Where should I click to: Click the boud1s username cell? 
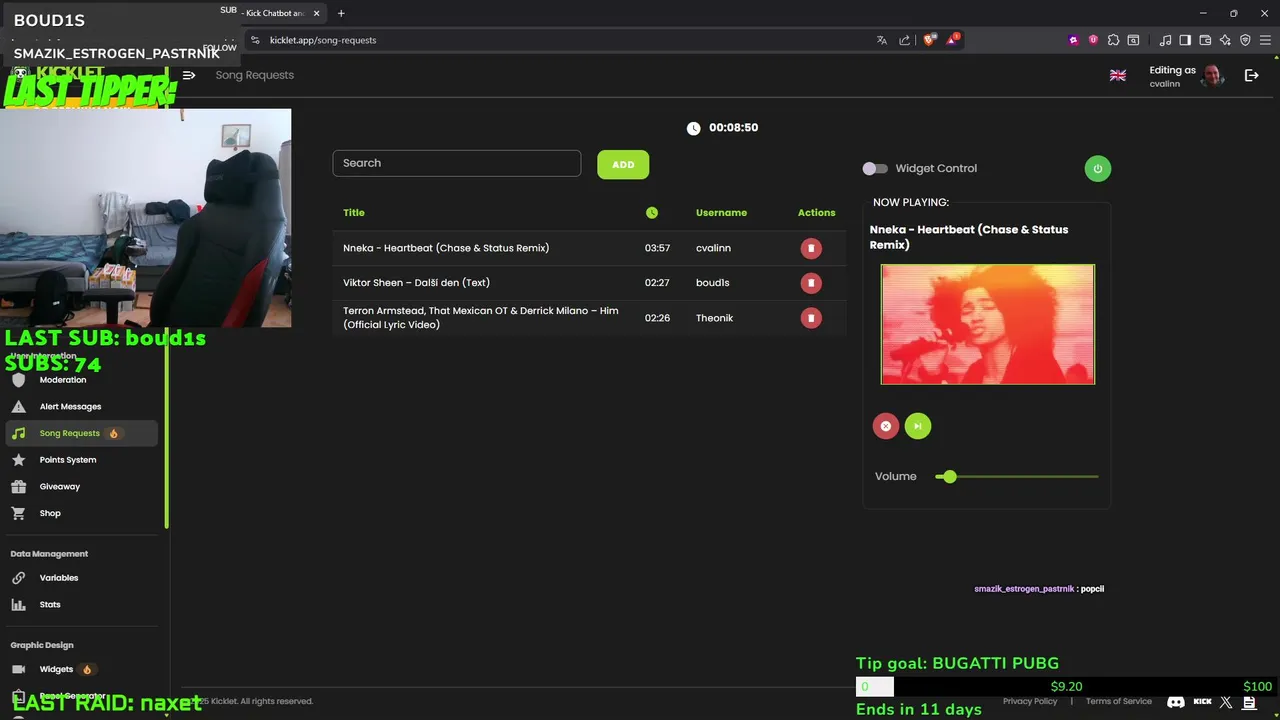[713, 283]
